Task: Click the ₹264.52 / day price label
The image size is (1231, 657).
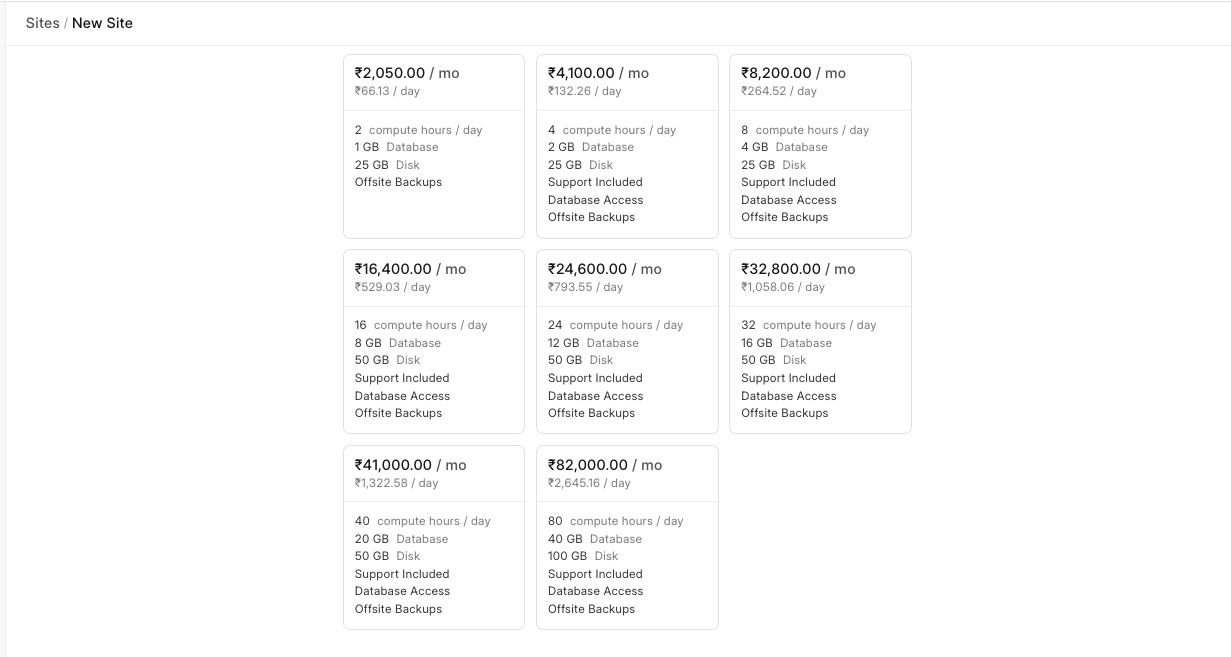Action: 778,91
